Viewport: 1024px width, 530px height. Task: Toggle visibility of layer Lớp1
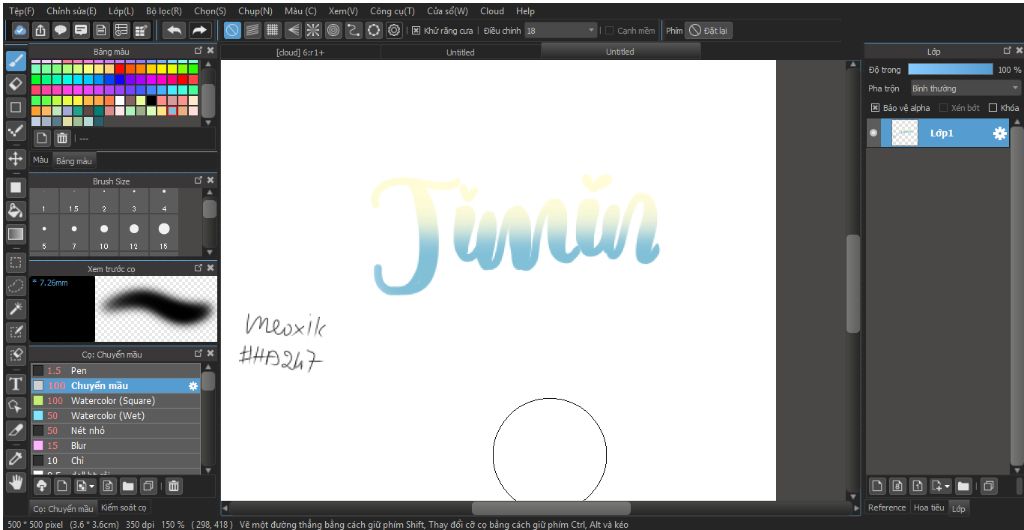pyautogui.click(x=874, y=133)
